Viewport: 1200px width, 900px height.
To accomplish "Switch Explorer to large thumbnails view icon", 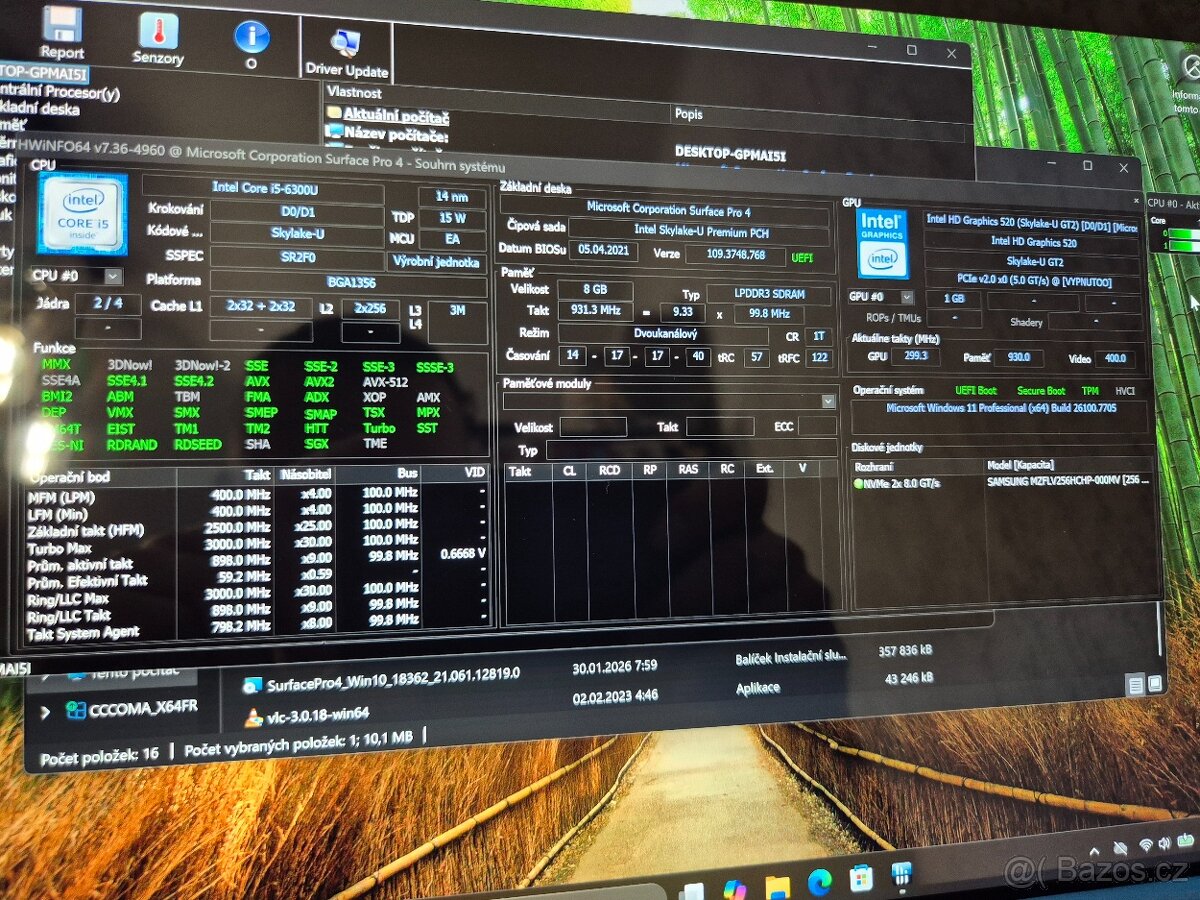I will click(1155, 684).
